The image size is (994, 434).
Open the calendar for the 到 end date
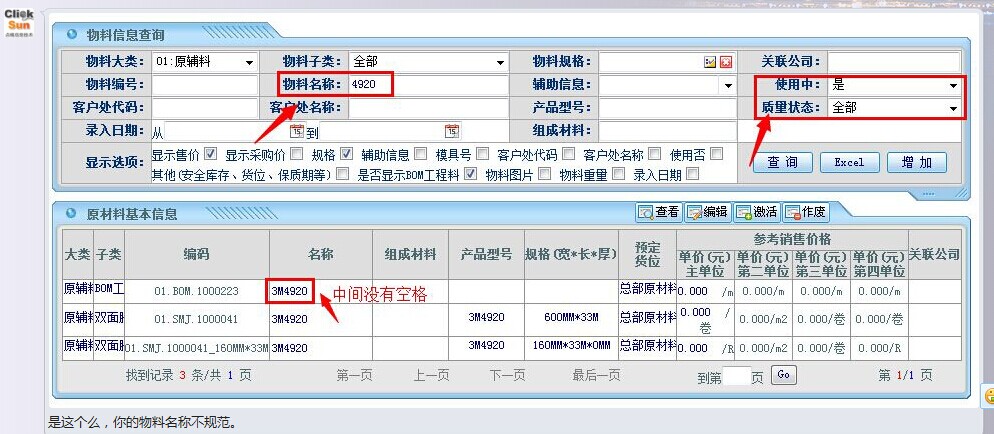[452, 131]
